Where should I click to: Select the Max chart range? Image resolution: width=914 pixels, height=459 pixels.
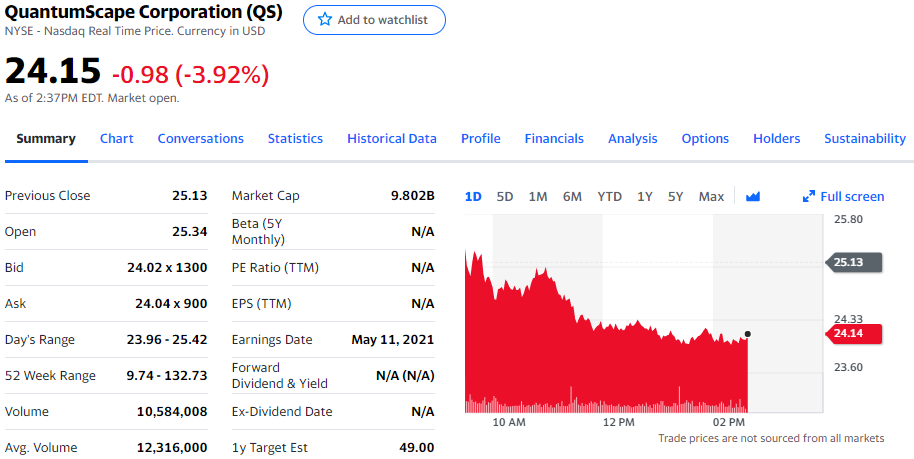(x=711, y=197)
